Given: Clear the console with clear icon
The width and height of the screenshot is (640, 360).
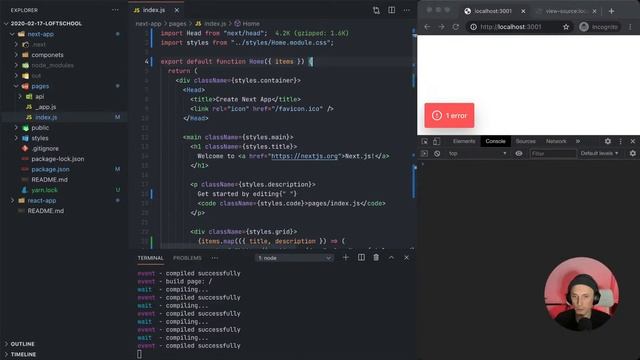Looking at the screenshot, I should click(x=437, y=153).
